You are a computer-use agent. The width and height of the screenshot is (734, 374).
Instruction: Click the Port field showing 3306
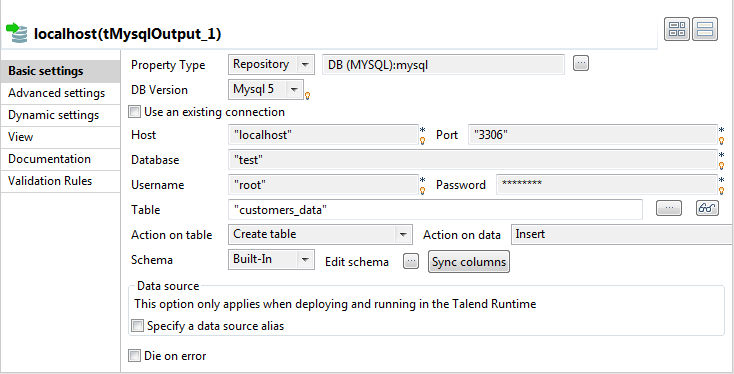pyautogui.click(x=593, y=135)
